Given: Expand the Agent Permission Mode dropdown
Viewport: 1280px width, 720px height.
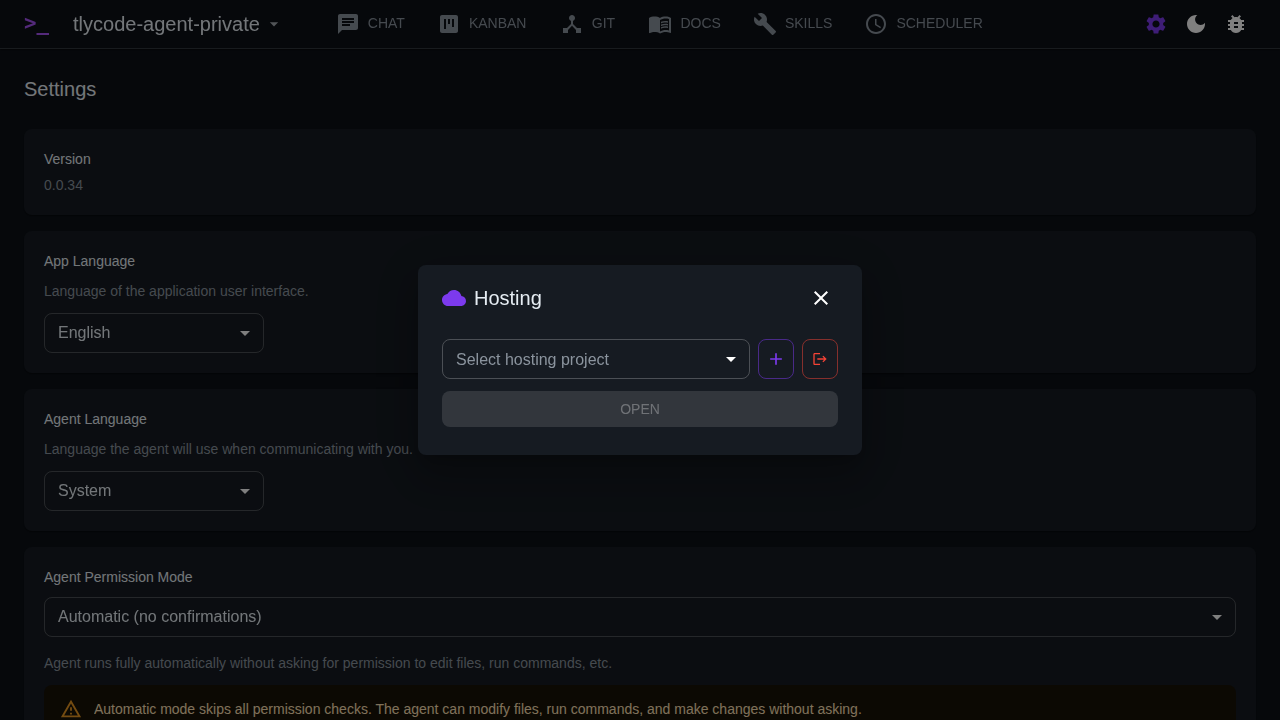Looking at the screenshot, I should pos(640,617).
